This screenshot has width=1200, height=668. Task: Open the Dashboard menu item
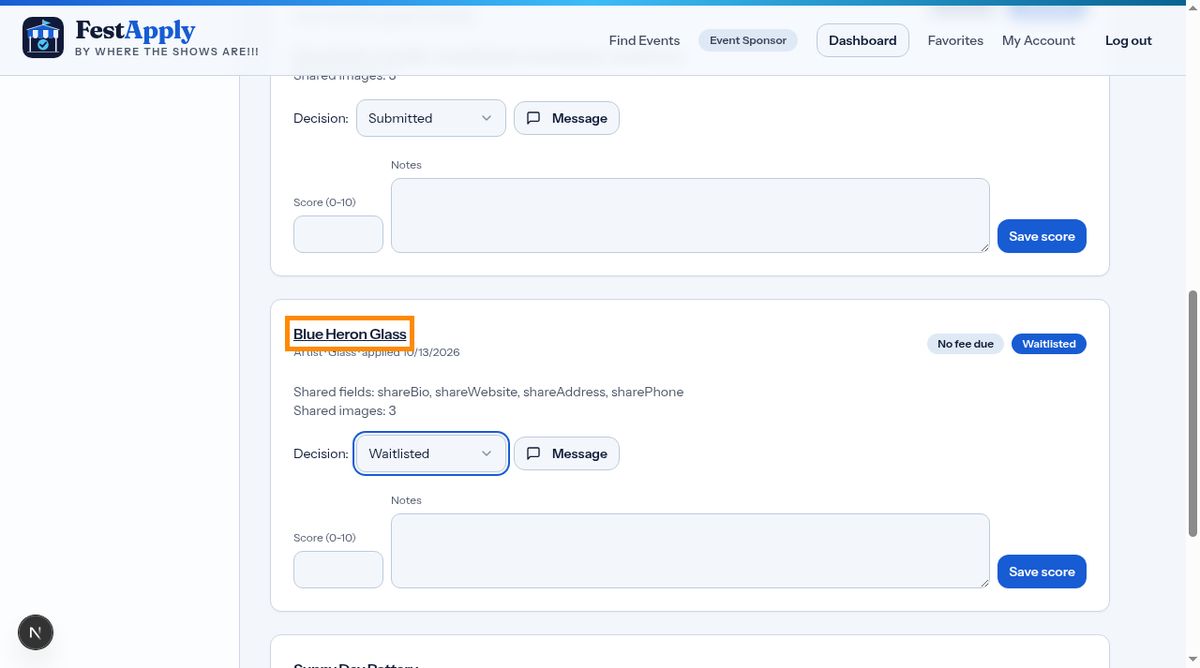click(863, 40)
